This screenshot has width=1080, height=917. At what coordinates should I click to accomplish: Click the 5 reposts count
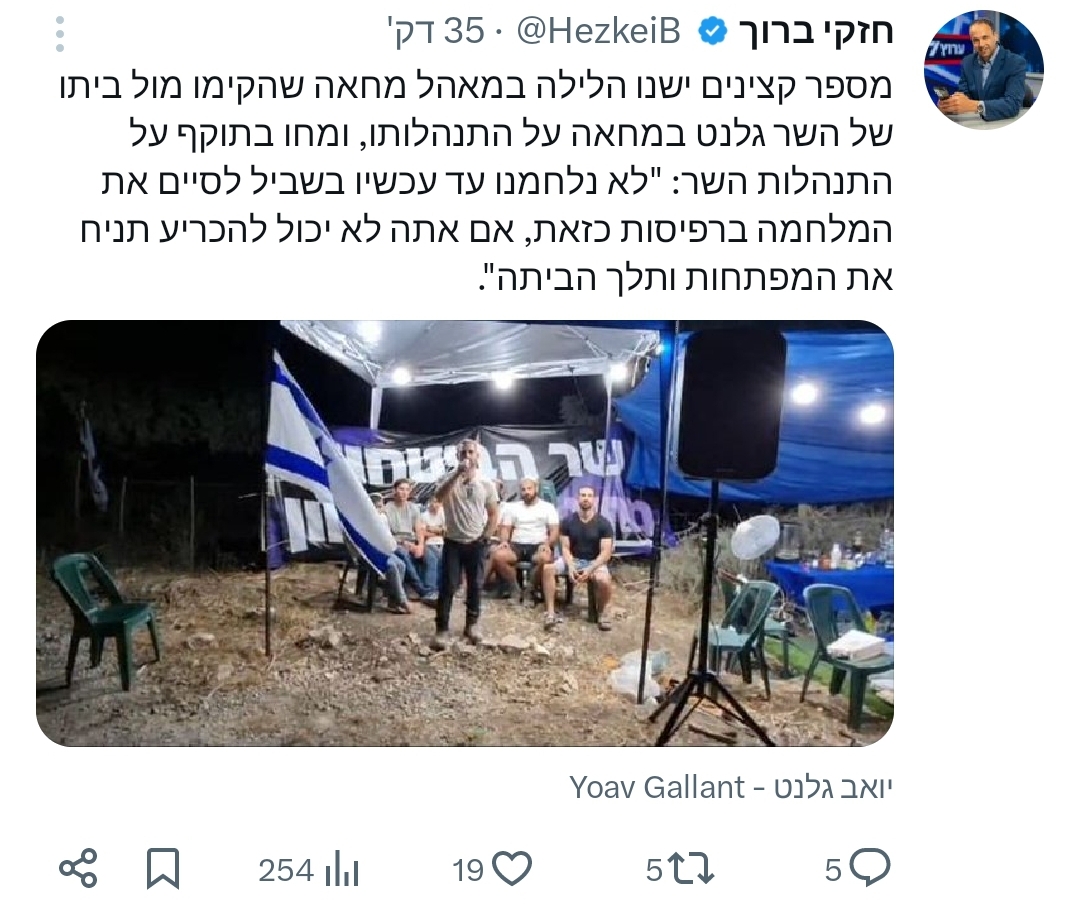point(654,870)
